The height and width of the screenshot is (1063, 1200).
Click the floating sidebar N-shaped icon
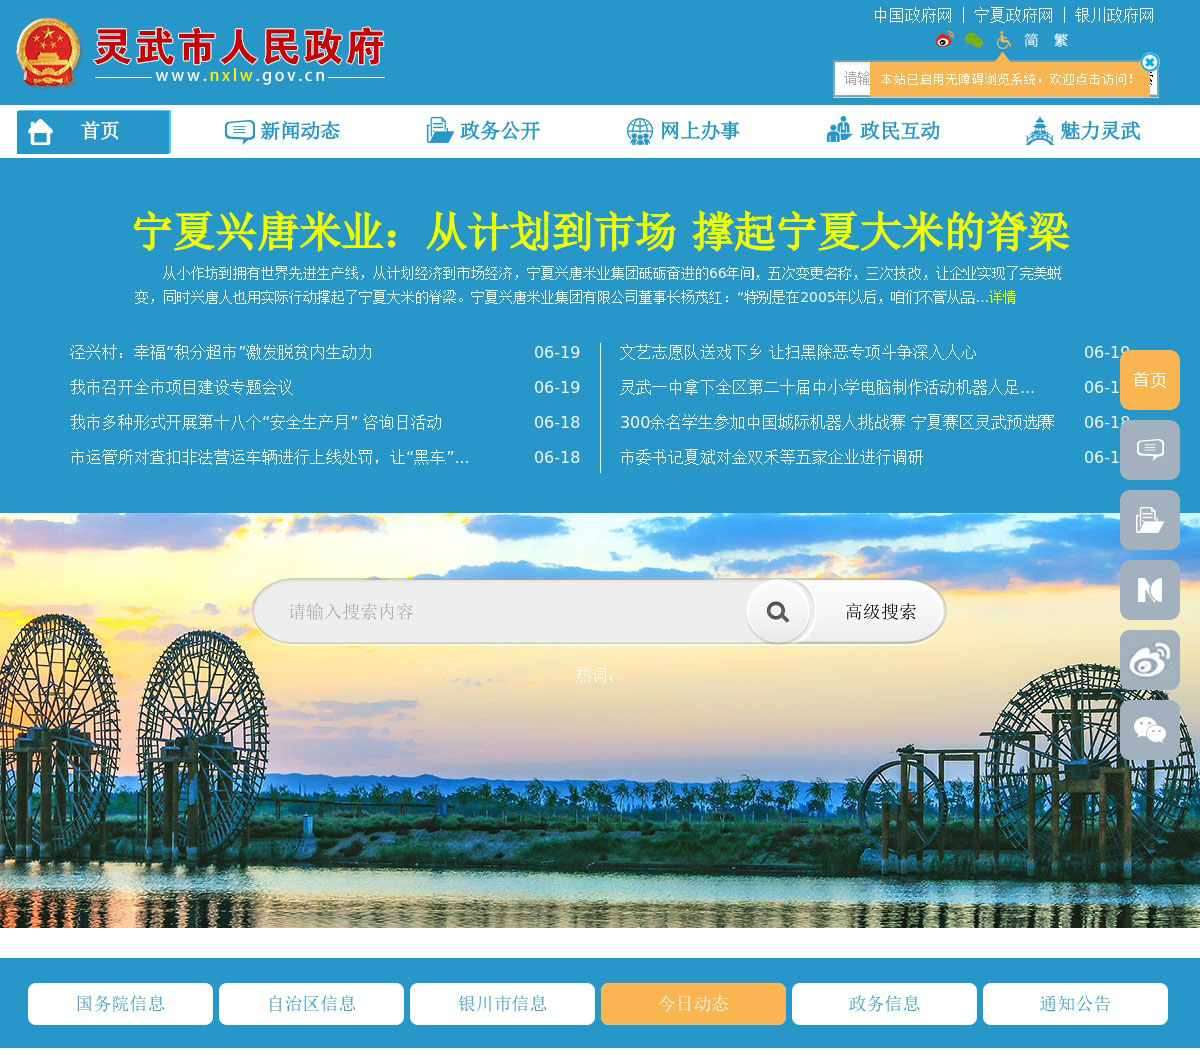pyautogui.click(x=1150, y=590)
